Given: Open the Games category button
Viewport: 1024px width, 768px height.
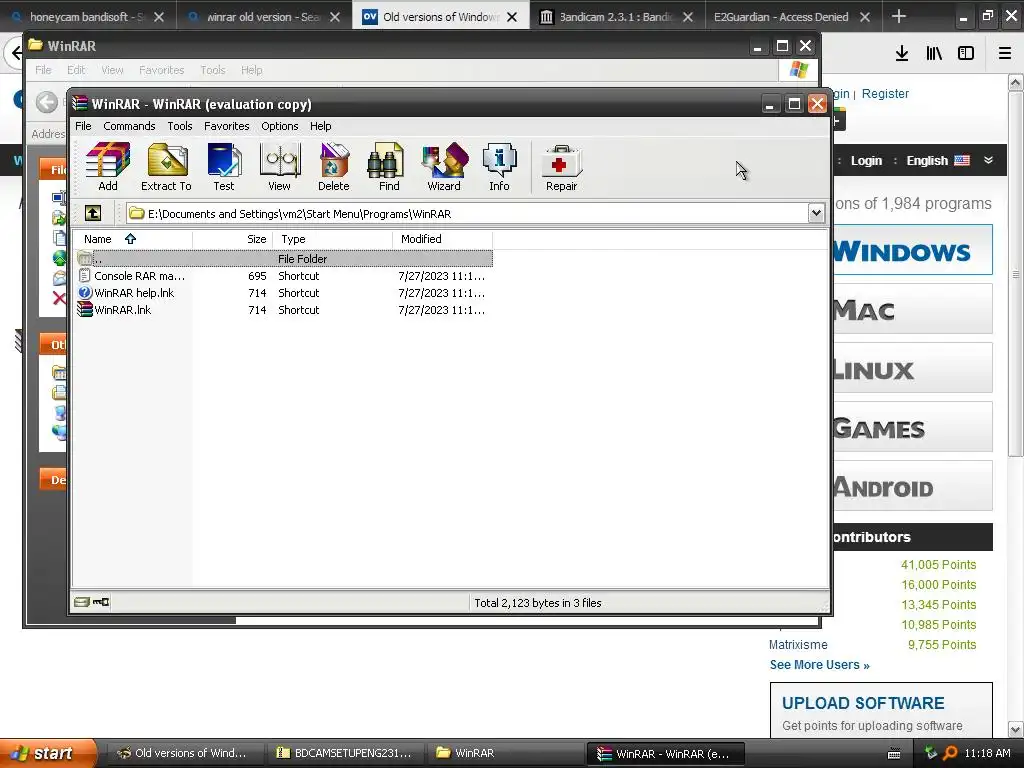Looking at the screenshot, I should click(x=912, y=427).
